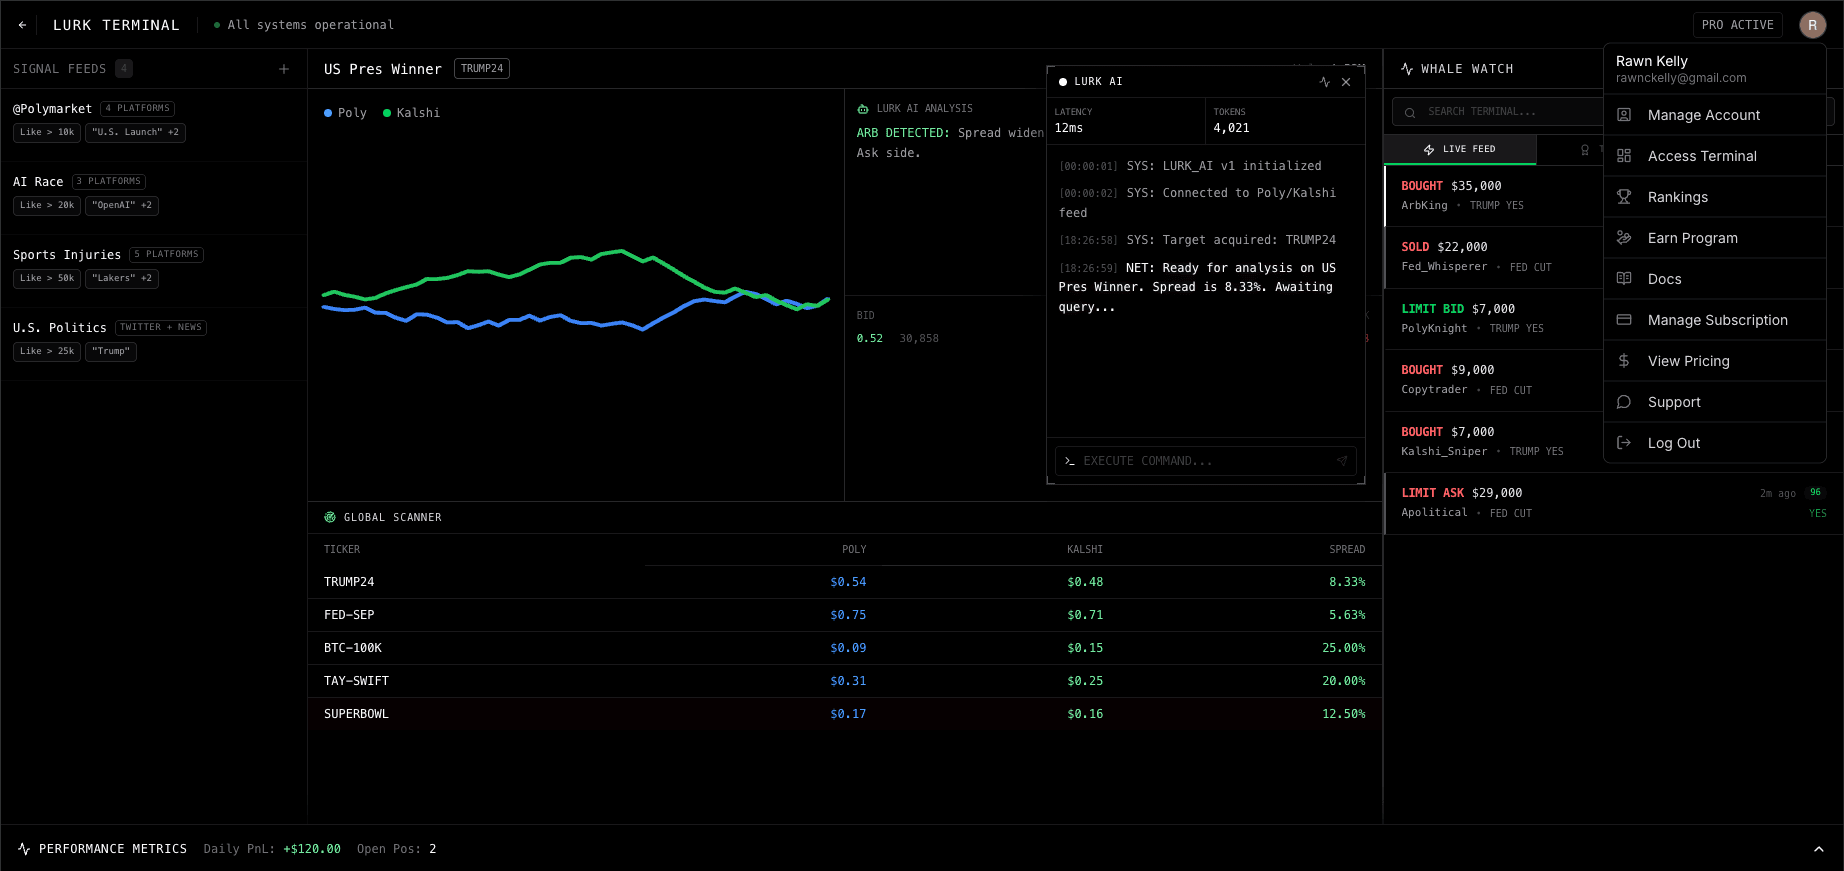1844x871 pixels.
Task: Open ArbKing BOUGHT $35,000 trade
Action: pos(1494,196)
